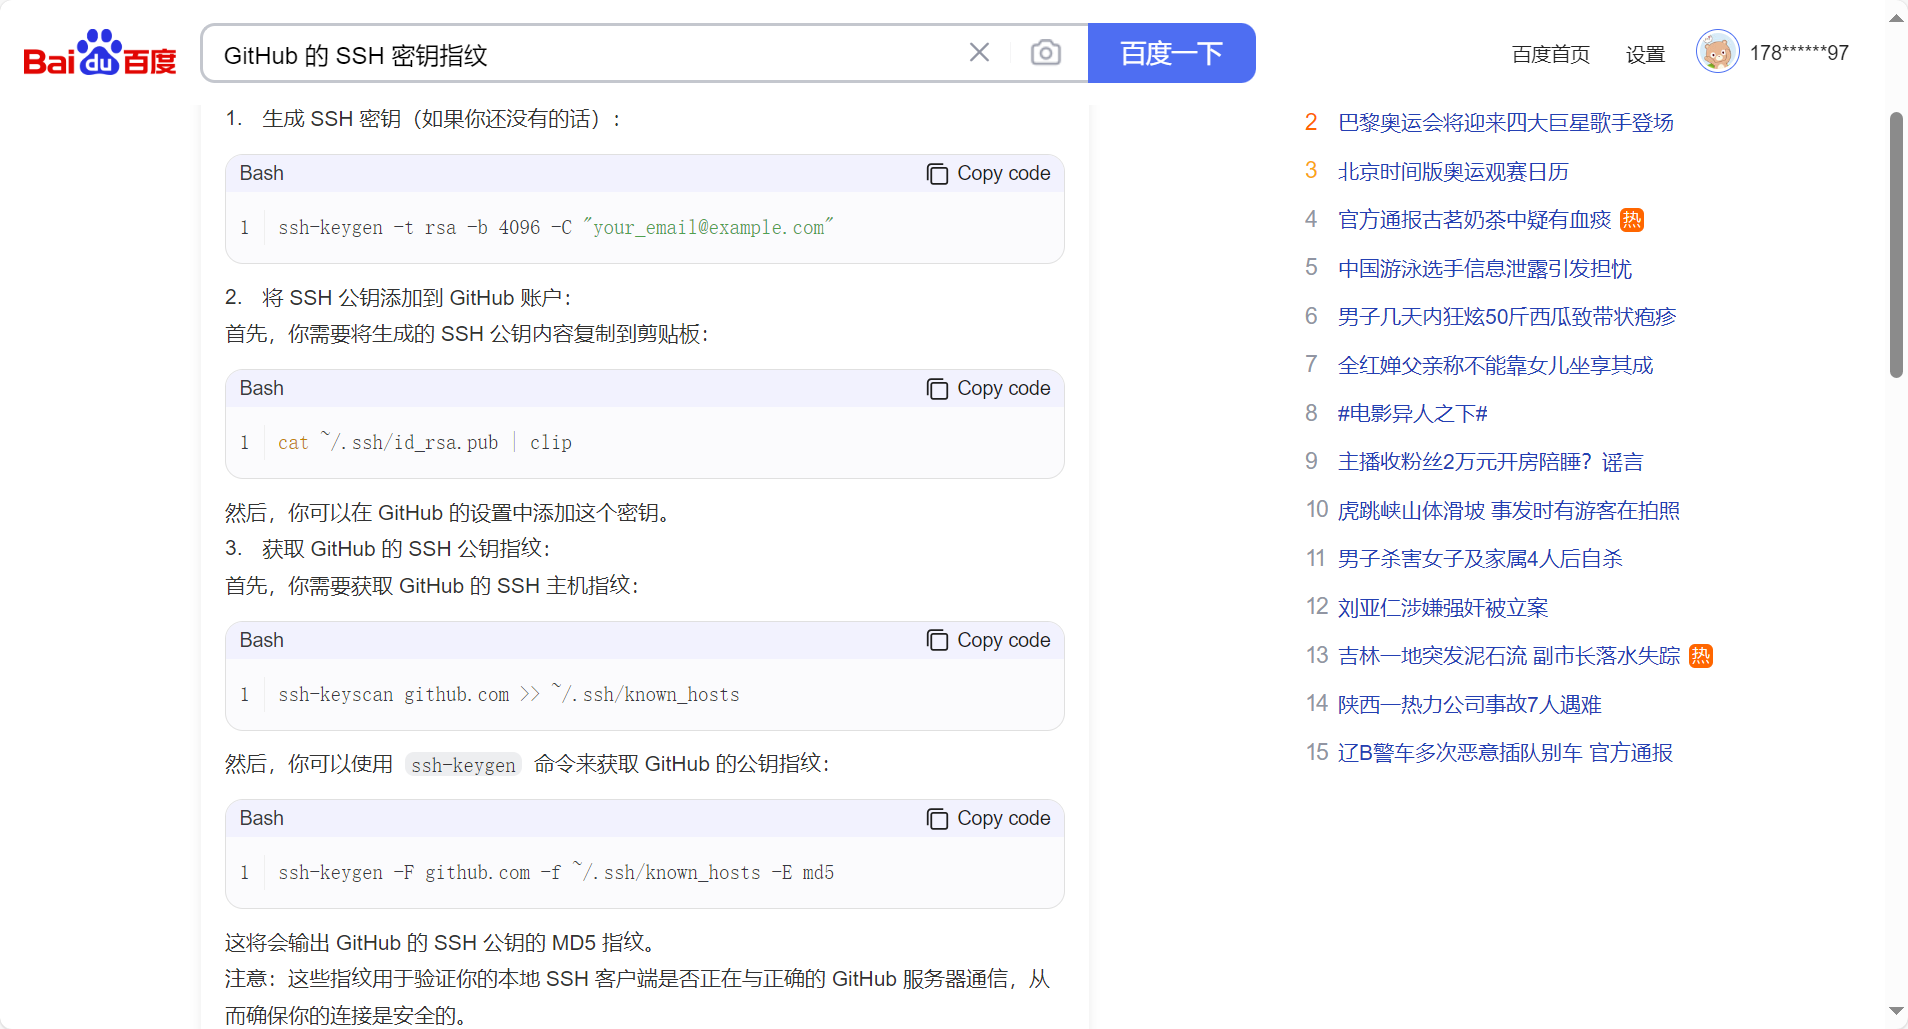Open 主播收粉丝2万元开房陪睡?谣言
This screenshot has height=1029, width=1908.
[x=1490, y=462]
